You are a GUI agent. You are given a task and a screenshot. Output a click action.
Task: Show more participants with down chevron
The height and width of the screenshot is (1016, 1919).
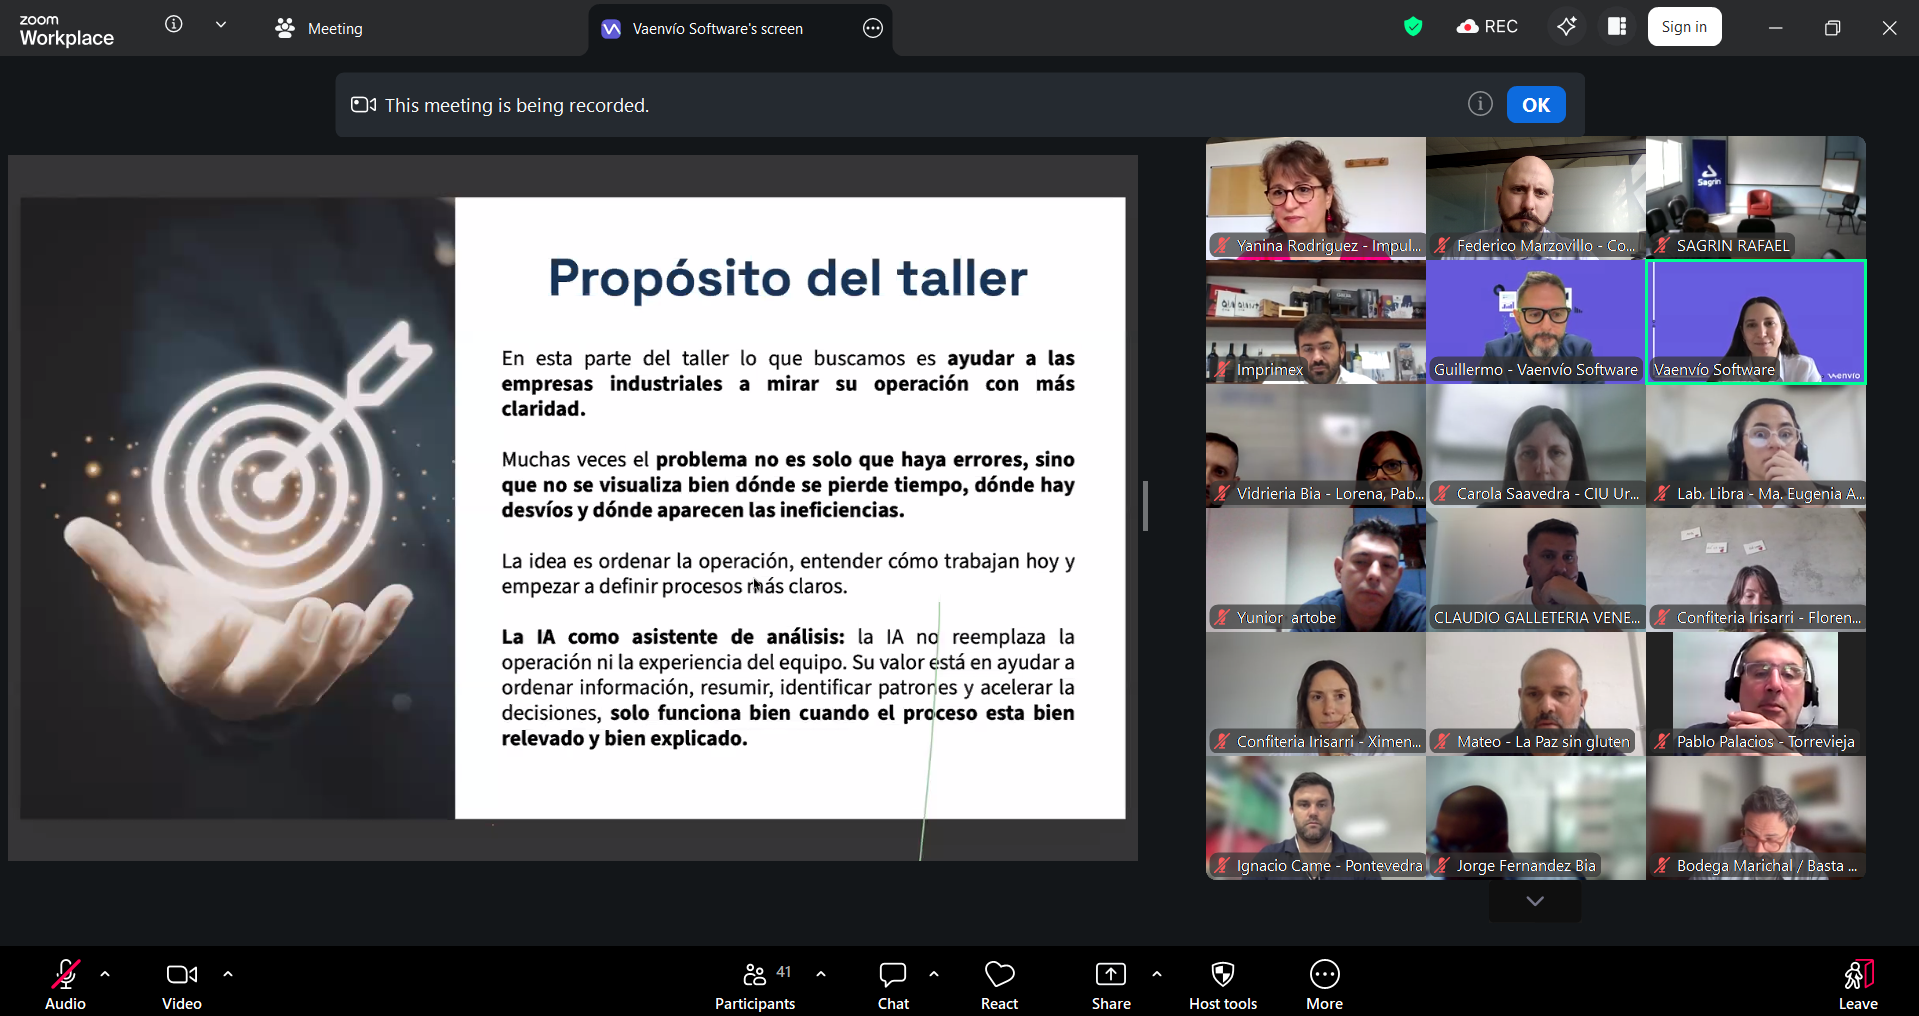pos(1535,901)
